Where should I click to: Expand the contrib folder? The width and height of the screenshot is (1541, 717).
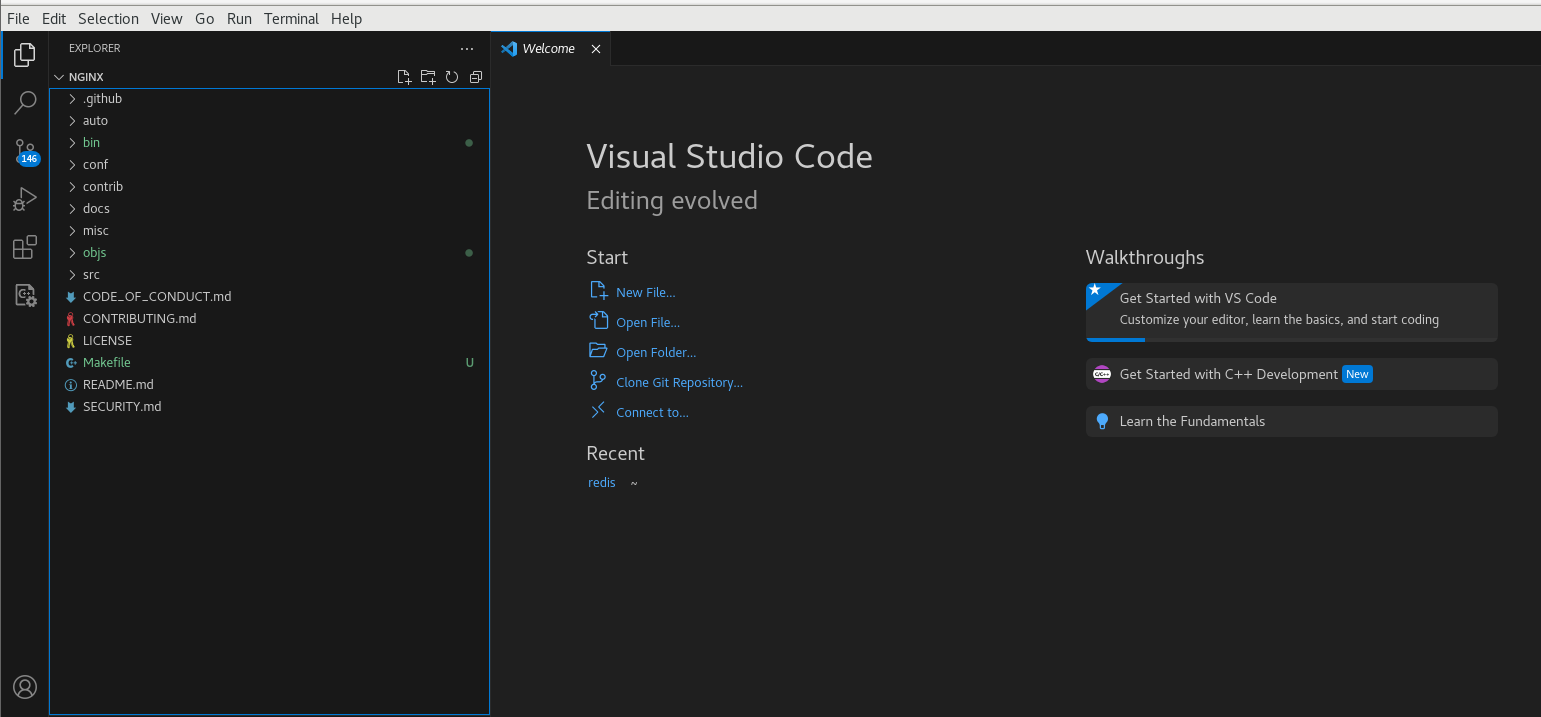[x=72, y=187]
